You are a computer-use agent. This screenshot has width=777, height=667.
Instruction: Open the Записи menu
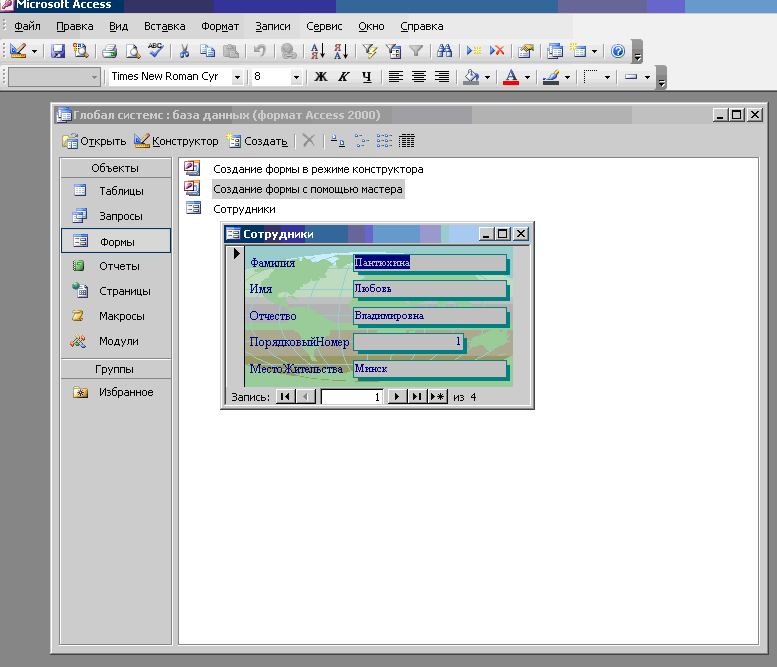click(273, 26)
